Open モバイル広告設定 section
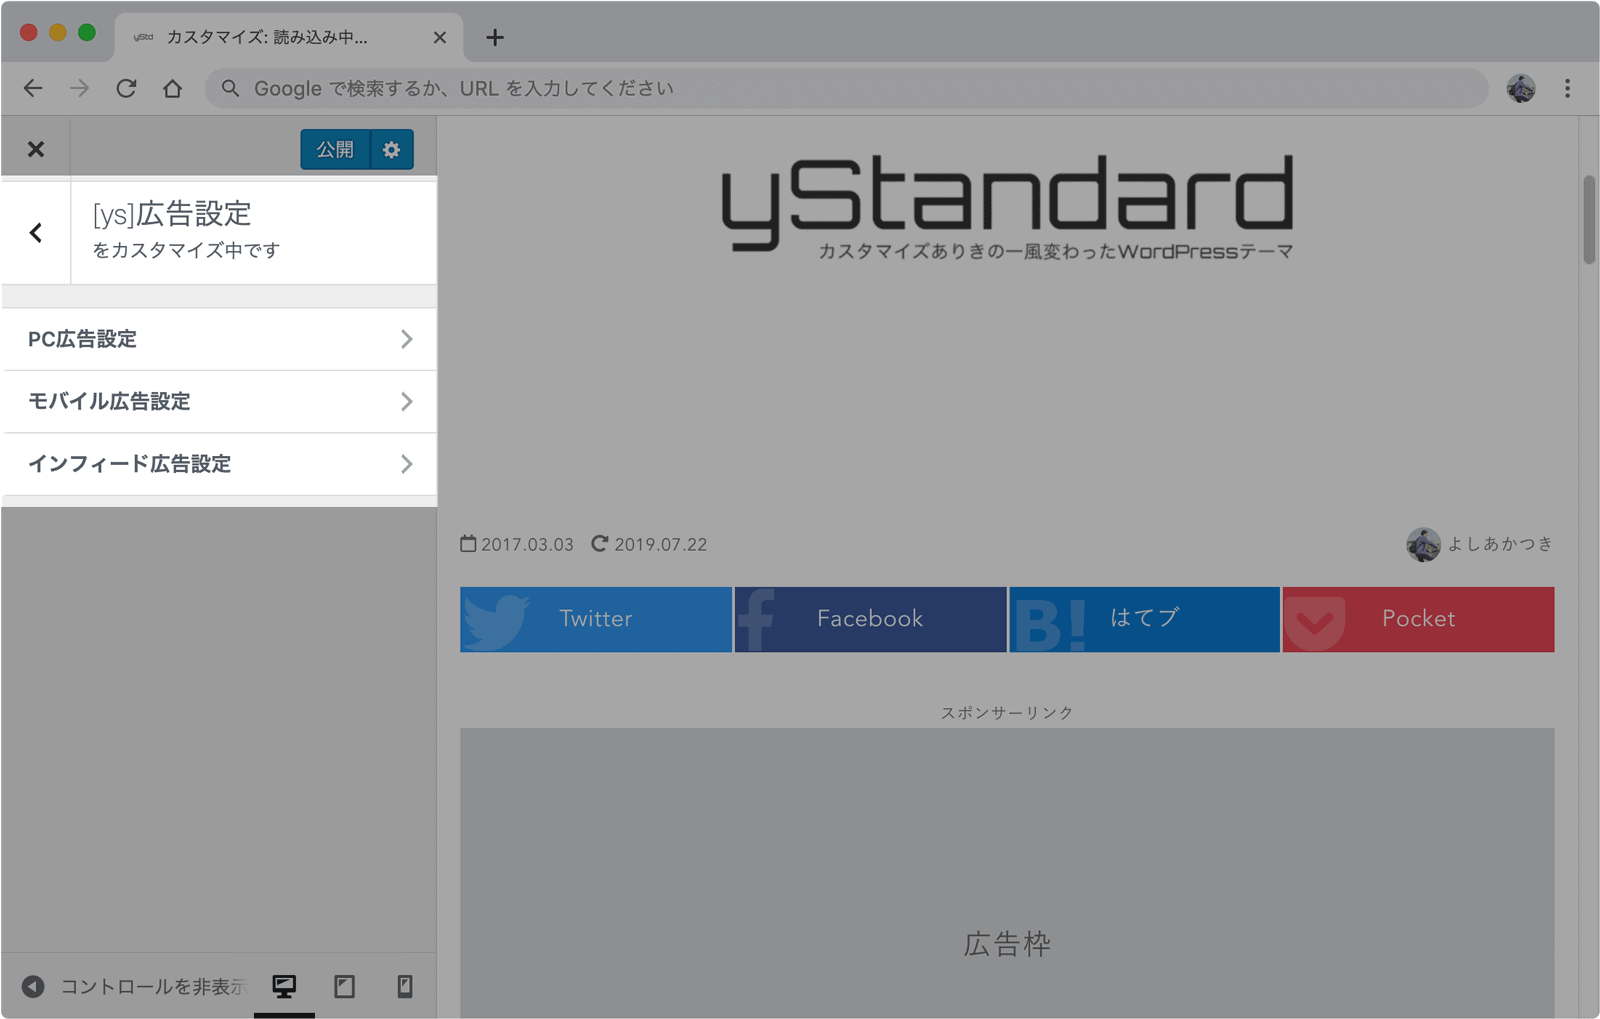 (219, 401)
